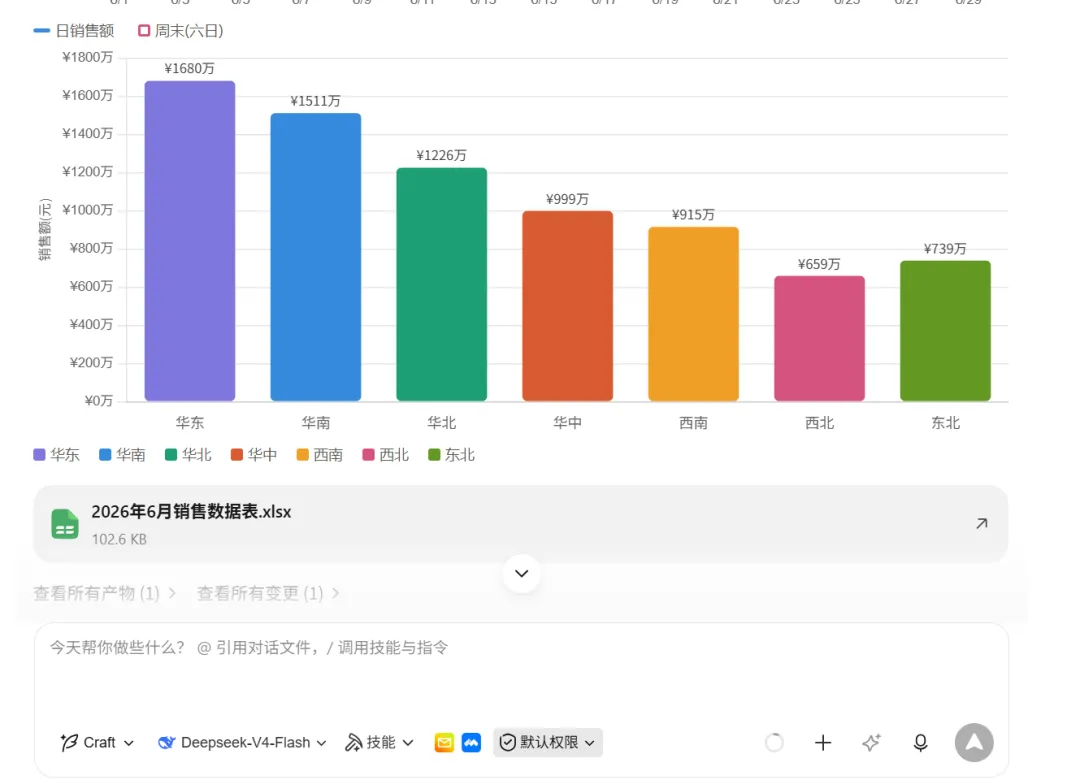
Task: Click the ¥739万 bar label
Action: (946, 249)
